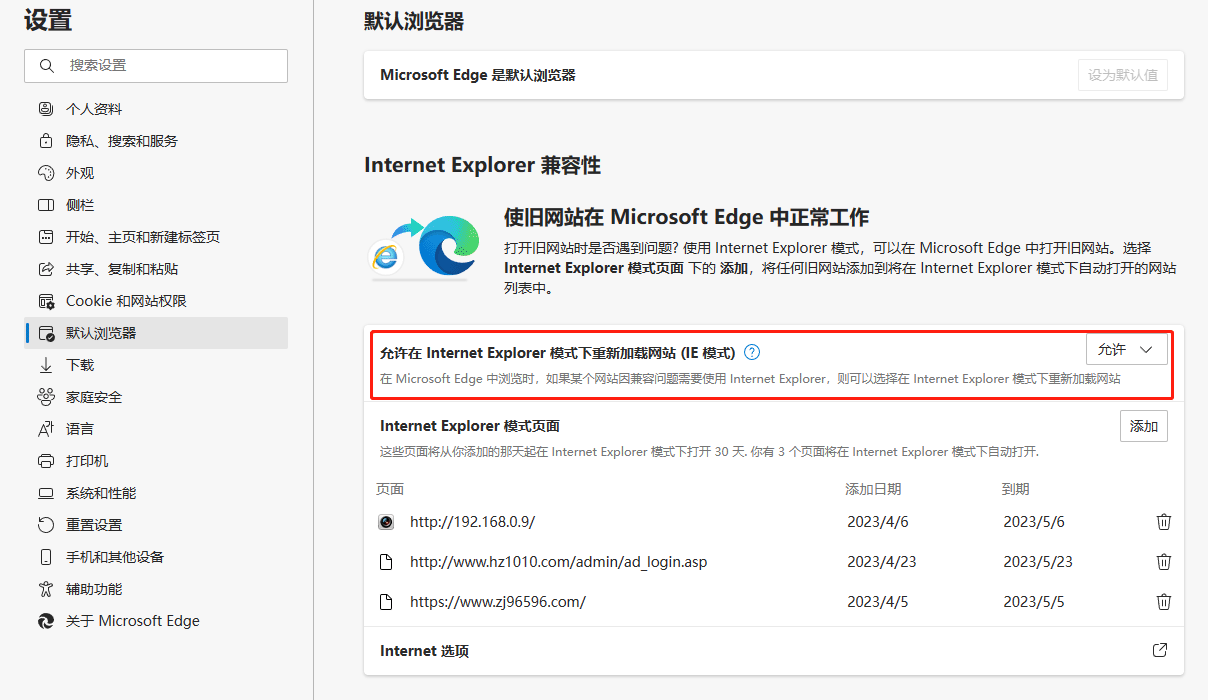
Task: Go to 家庭安全 settings
Action: (x=156, y=397)
